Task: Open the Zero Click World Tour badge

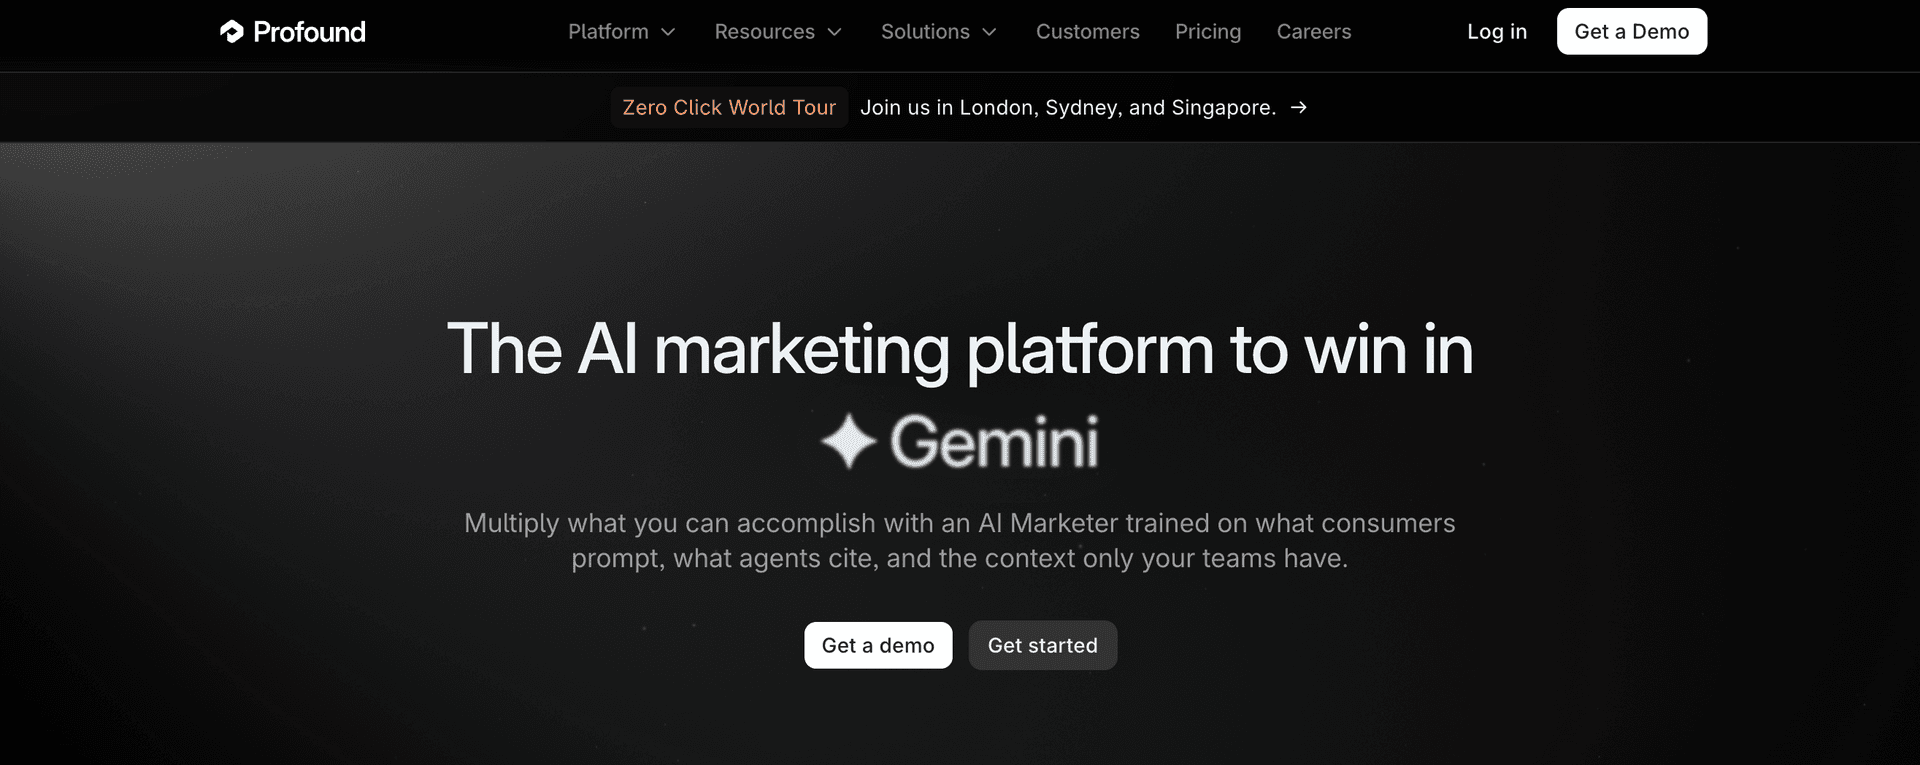Action: click(x=729, y=107)
